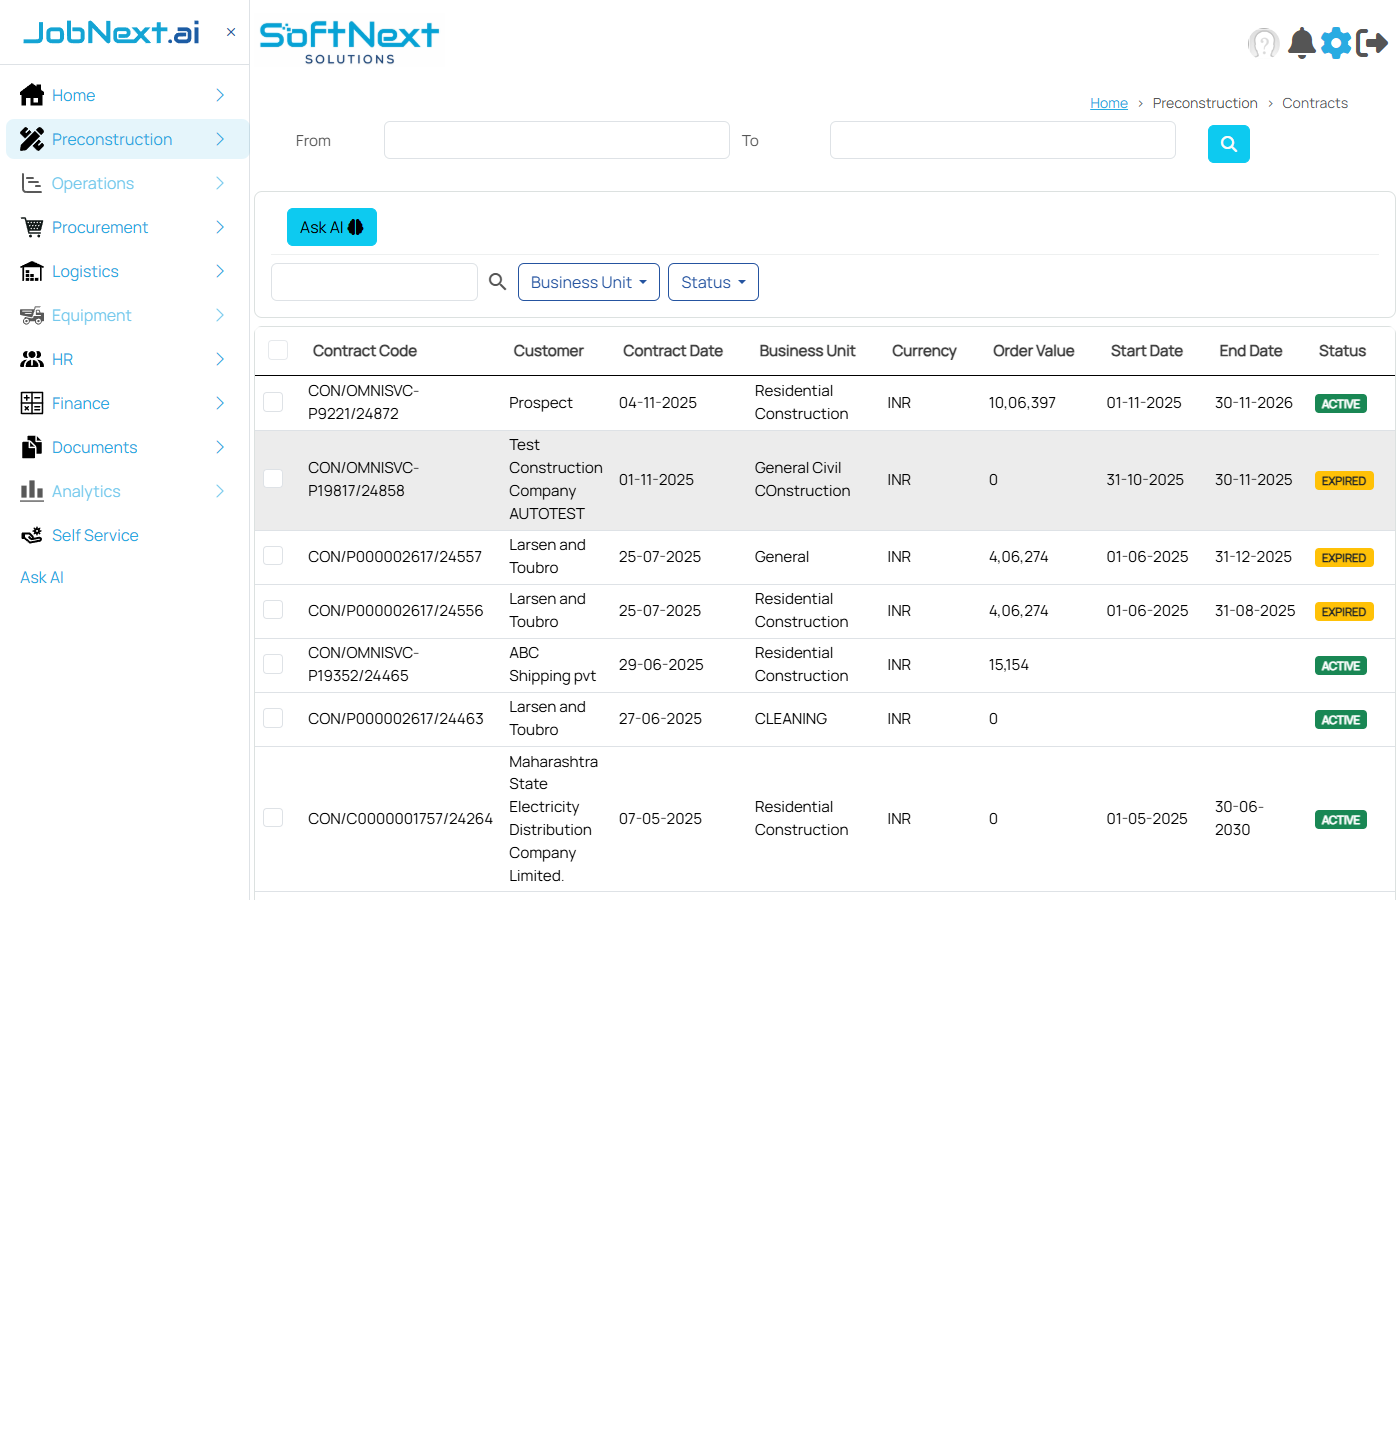Screen dimensions: 1400x1448
Task: Expand the Preconstruction sidebar chevron
Action: point(220,139)
